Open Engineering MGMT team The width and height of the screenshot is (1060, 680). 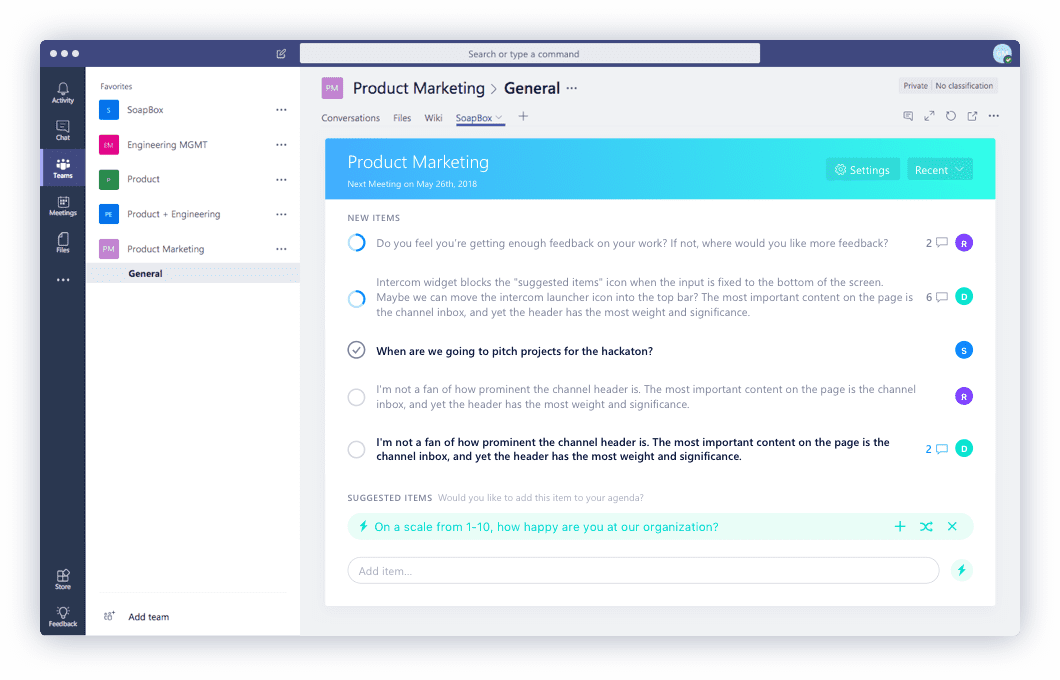[x=167, y=145]
